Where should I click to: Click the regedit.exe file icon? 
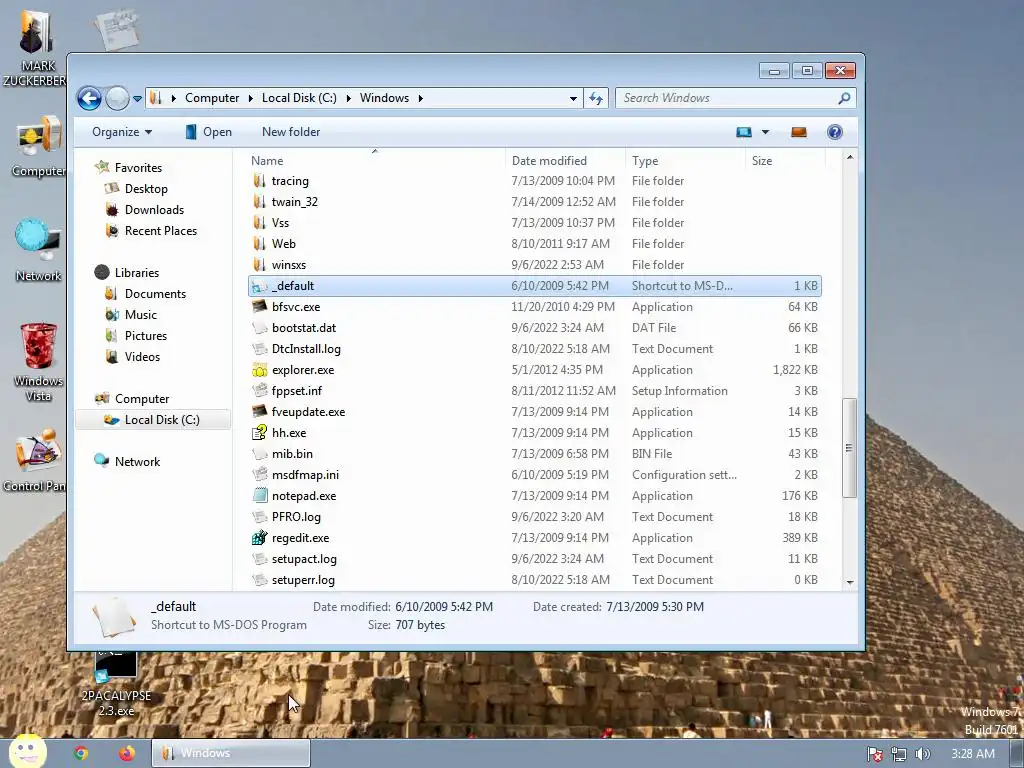tap(259, 537)
